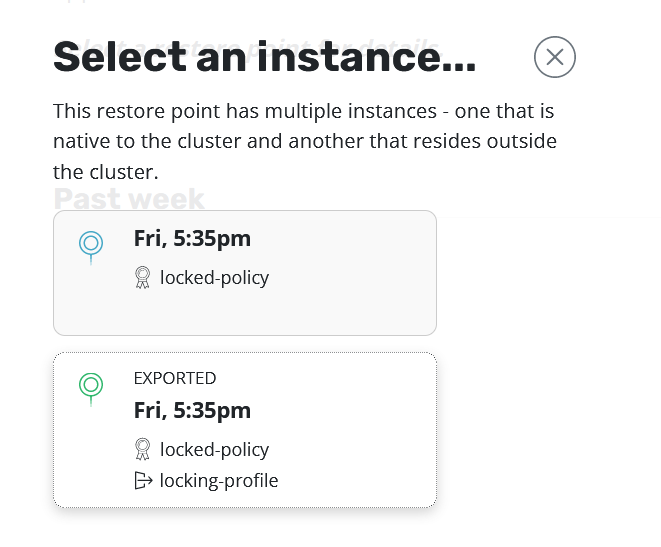Select the exported Fri, 5:35pm instance time
Screen dimensions: 661x547
192,411
